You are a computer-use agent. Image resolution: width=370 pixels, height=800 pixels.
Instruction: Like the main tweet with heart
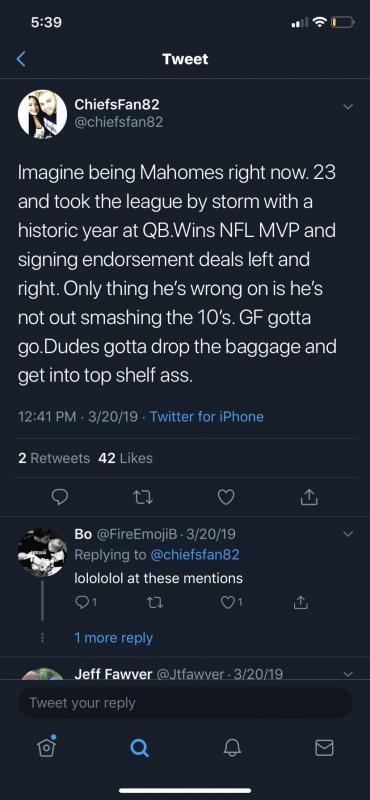click(x=226, y=496)
